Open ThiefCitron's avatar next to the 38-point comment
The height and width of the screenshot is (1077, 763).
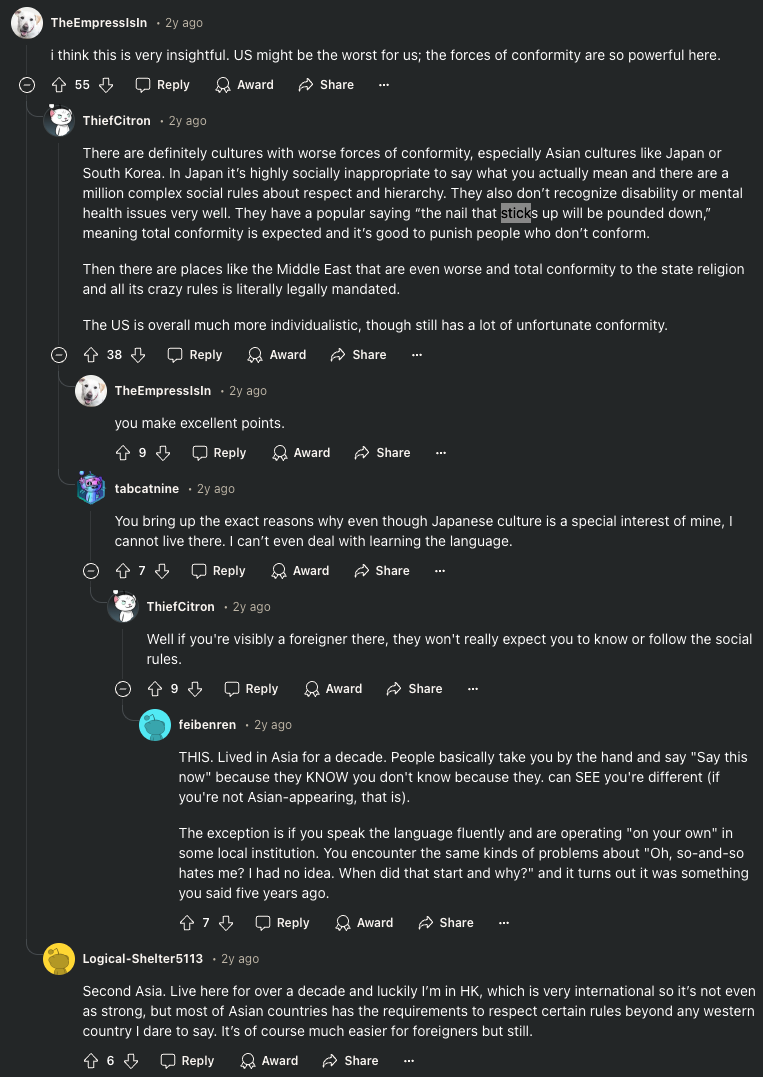(59, 121)
